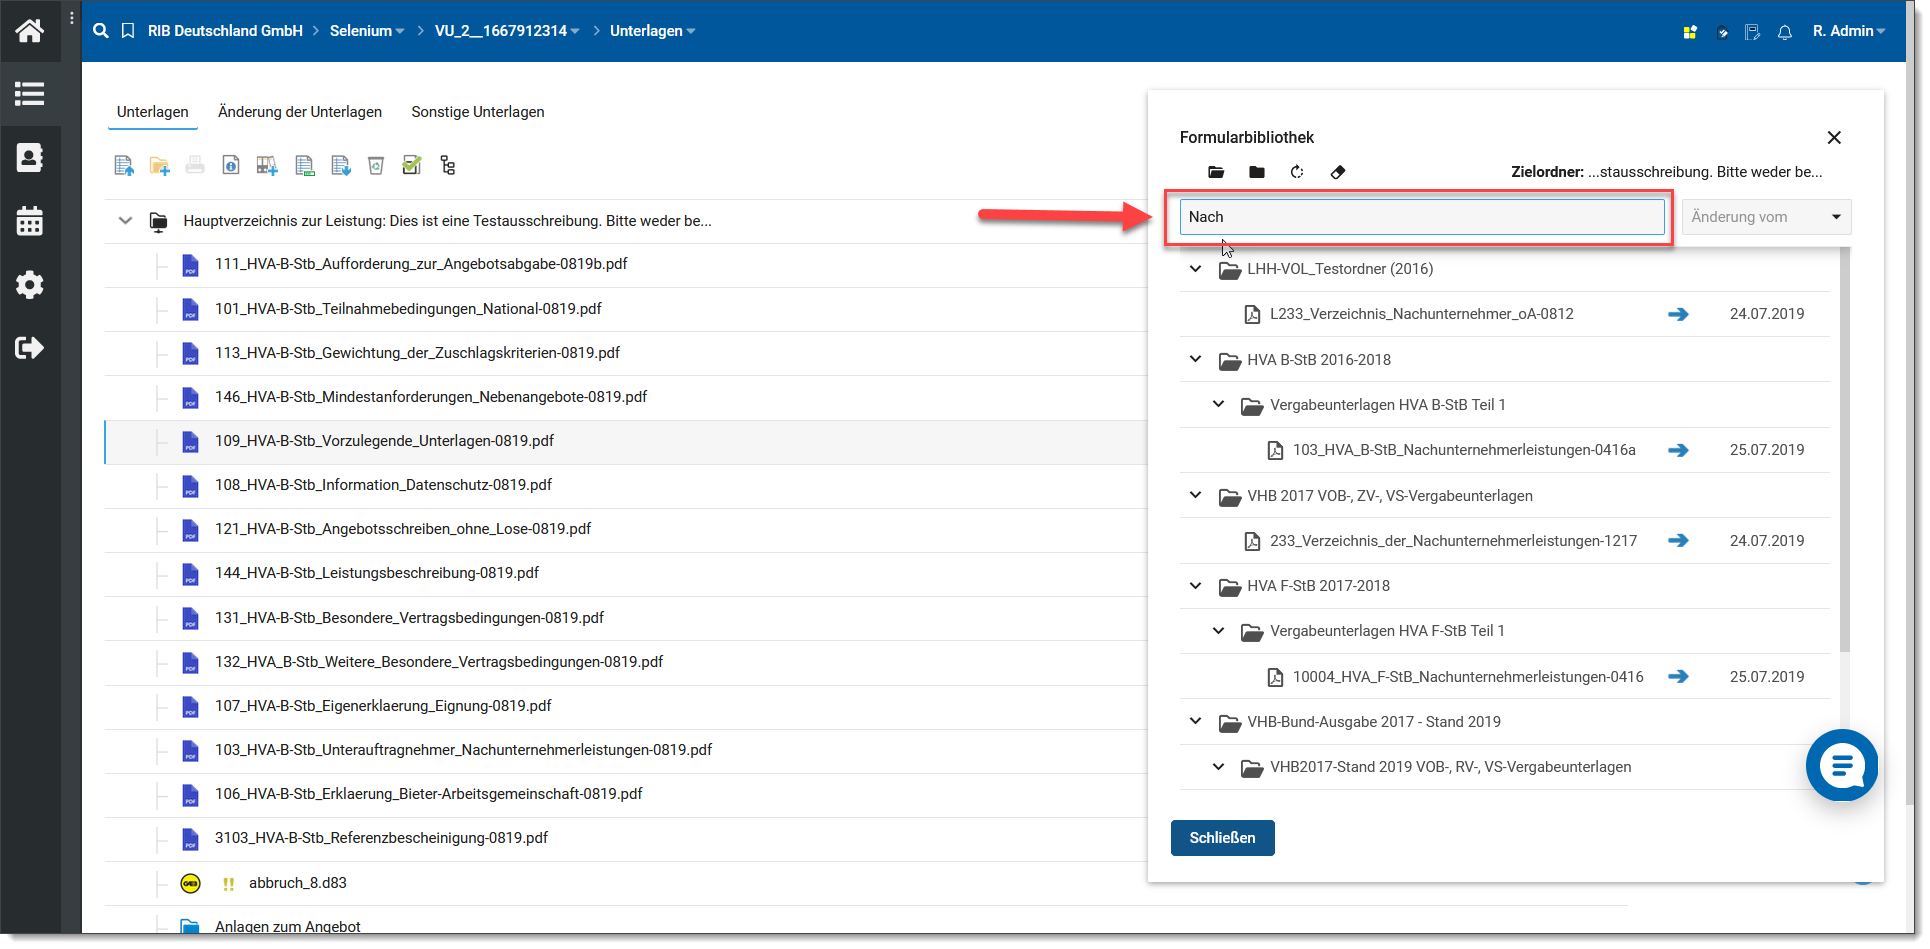Click the eraser icon to clear the filter
Screen dimensions: 1930x949
(1338, 172)
